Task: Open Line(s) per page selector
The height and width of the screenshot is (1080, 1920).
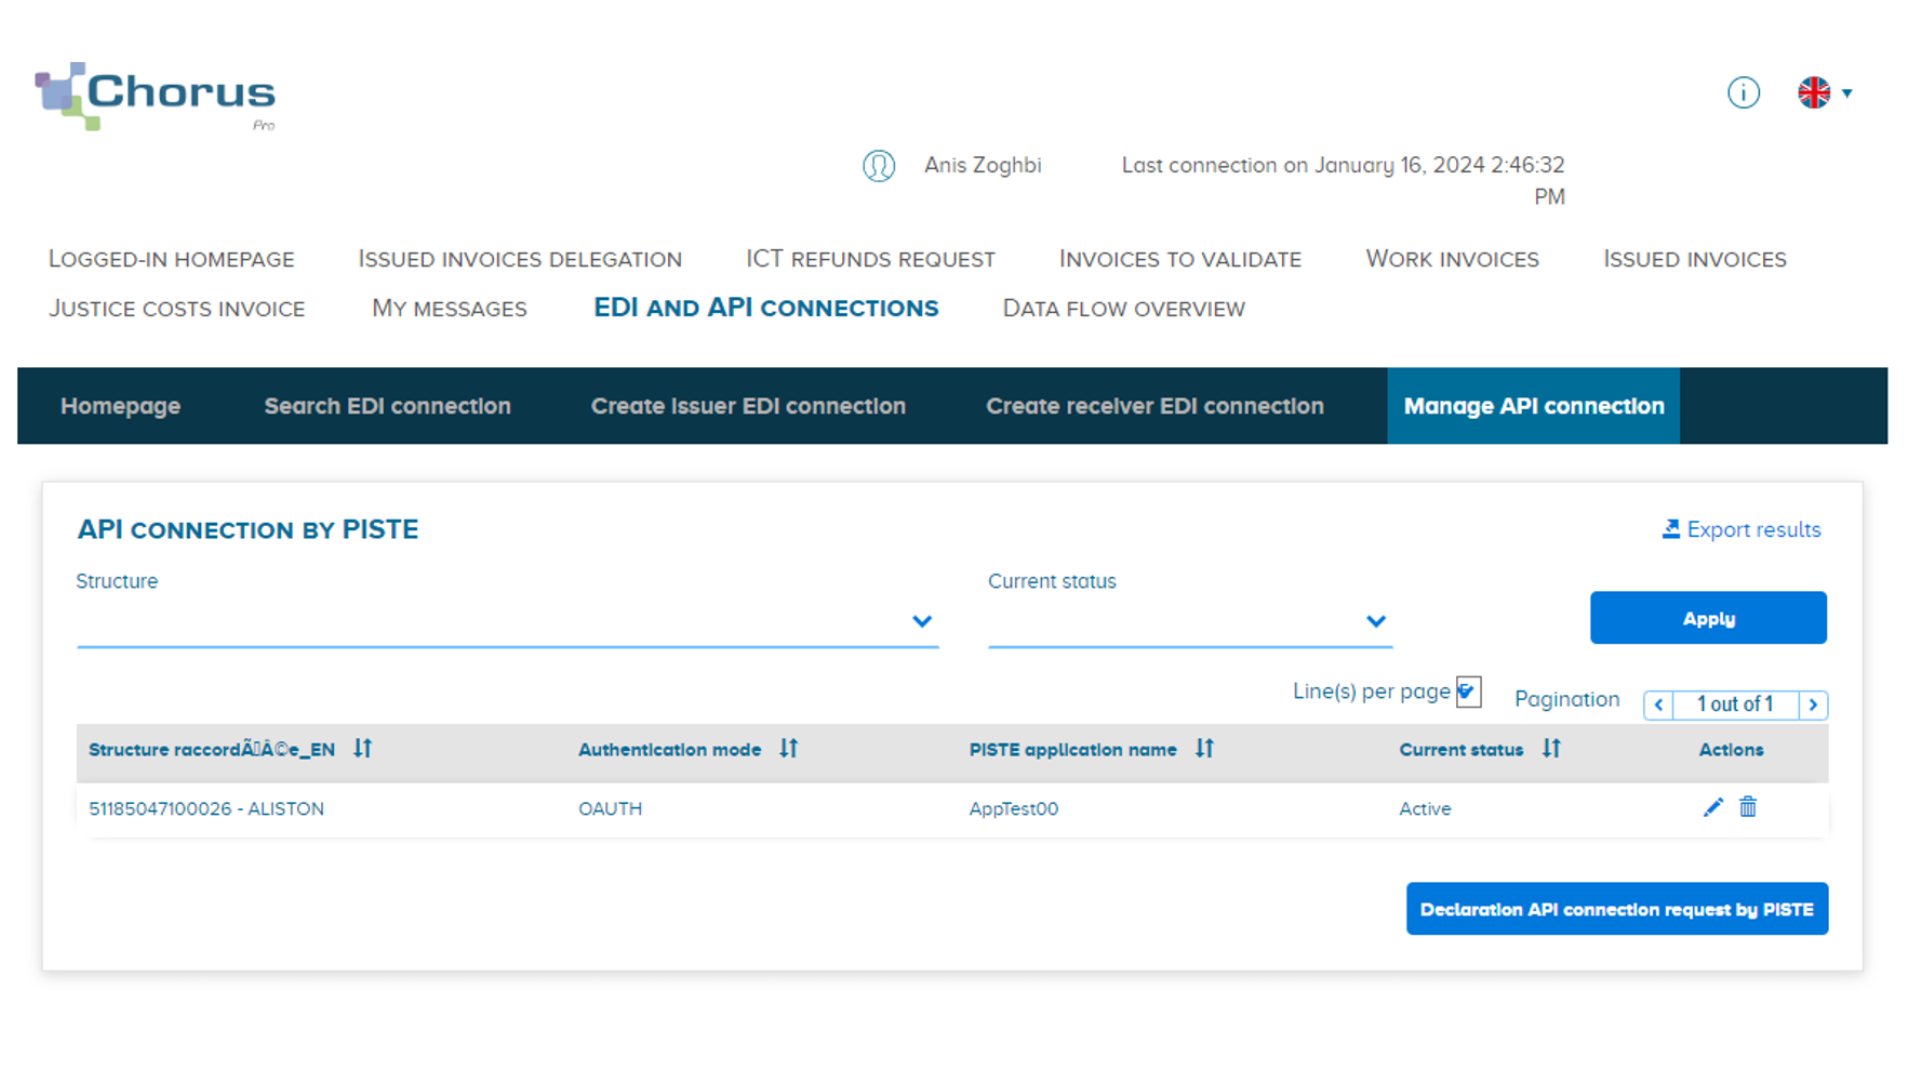Action: point(1467,691)
